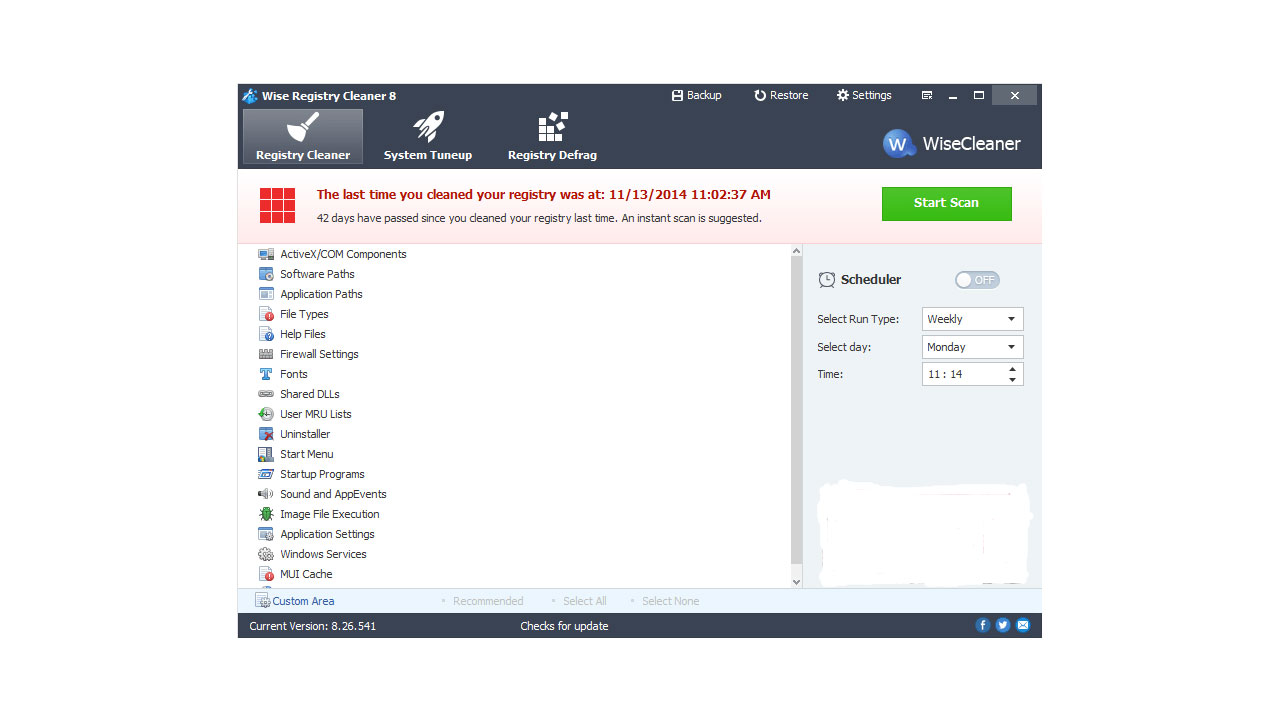Click the Sound and AppEvents icon
The image size is (1280, 720).
coord(266,494)
